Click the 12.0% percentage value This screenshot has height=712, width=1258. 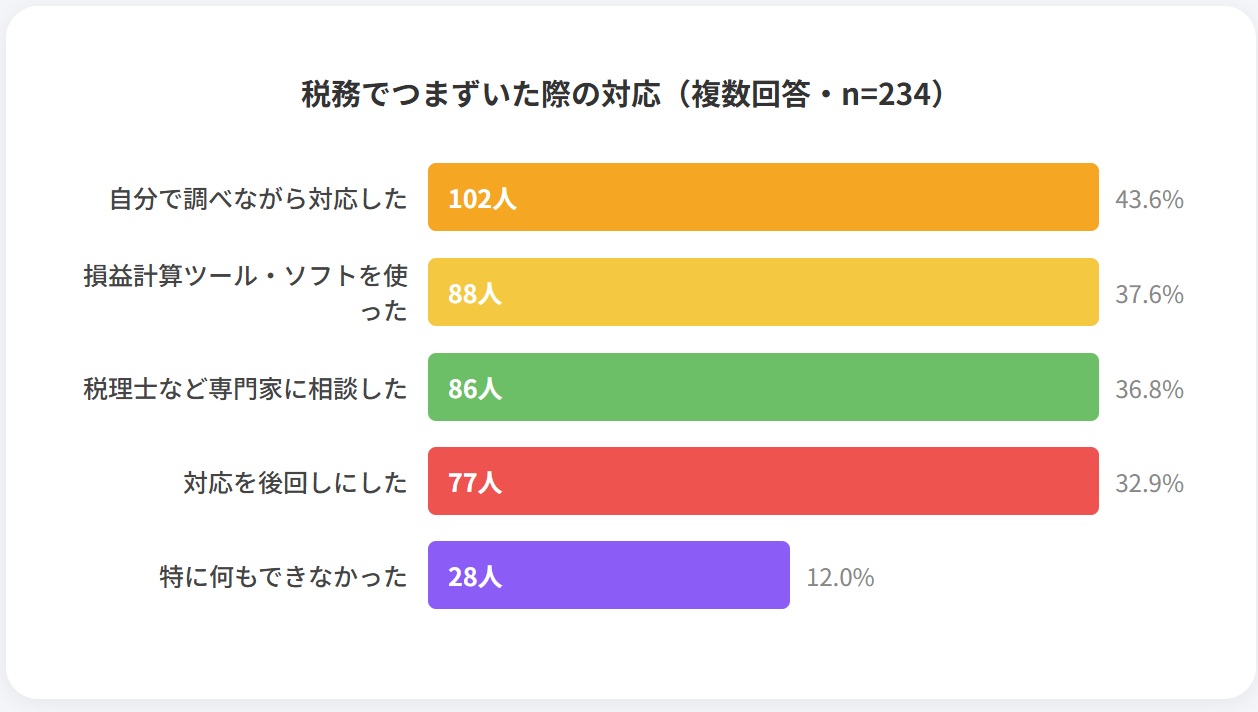[840, 577]
